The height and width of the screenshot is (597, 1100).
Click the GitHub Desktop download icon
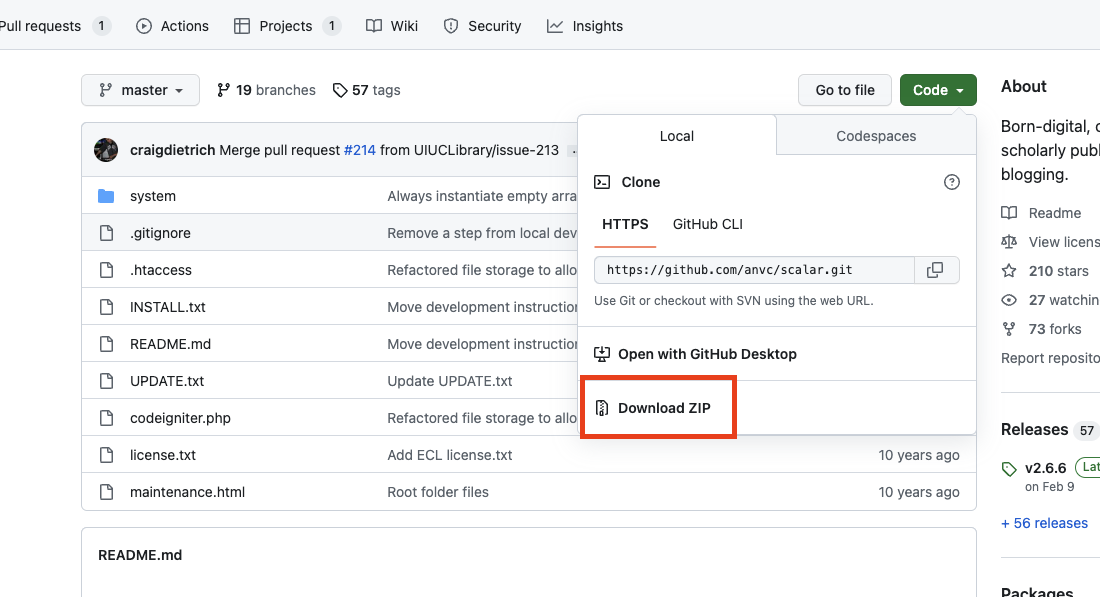[x=602, y=354]
